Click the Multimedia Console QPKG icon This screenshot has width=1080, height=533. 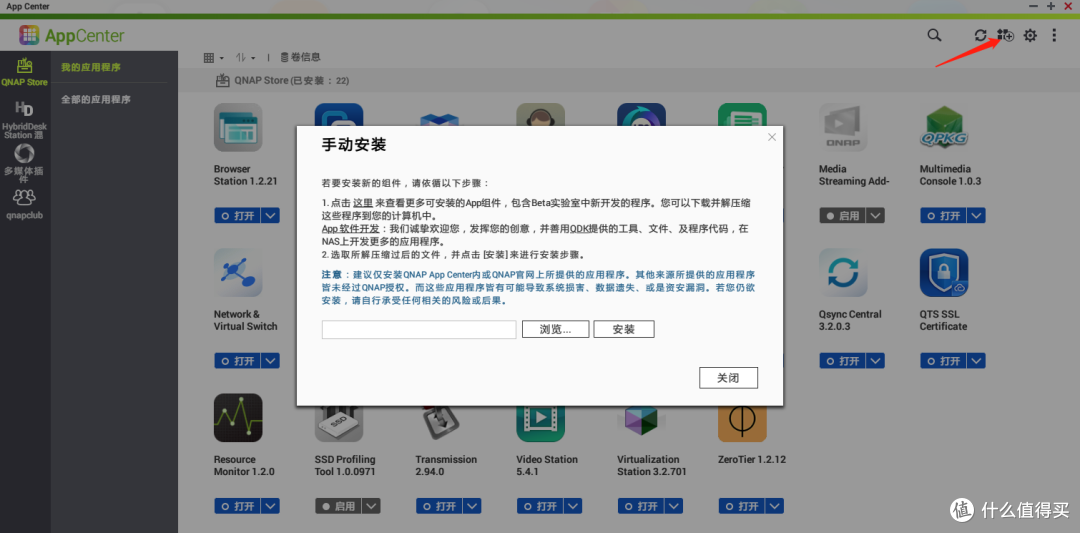pyautogui.click(x=944, y=127)
